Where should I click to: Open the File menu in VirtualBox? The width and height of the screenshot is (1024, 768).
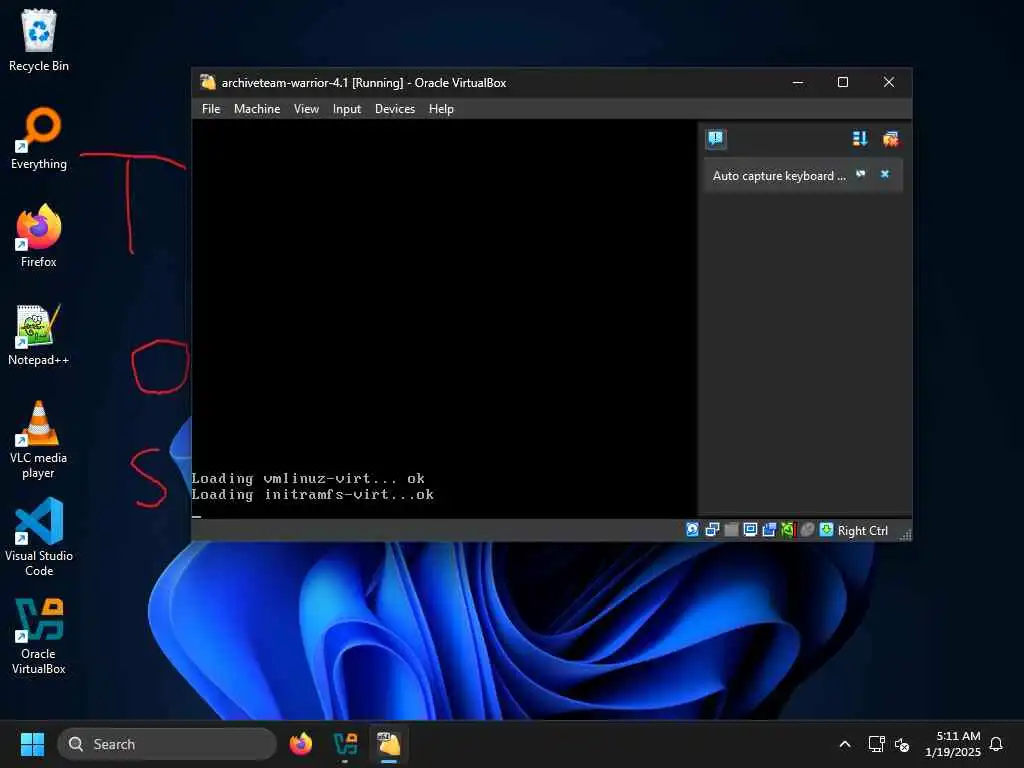click(x=211, y=109)
